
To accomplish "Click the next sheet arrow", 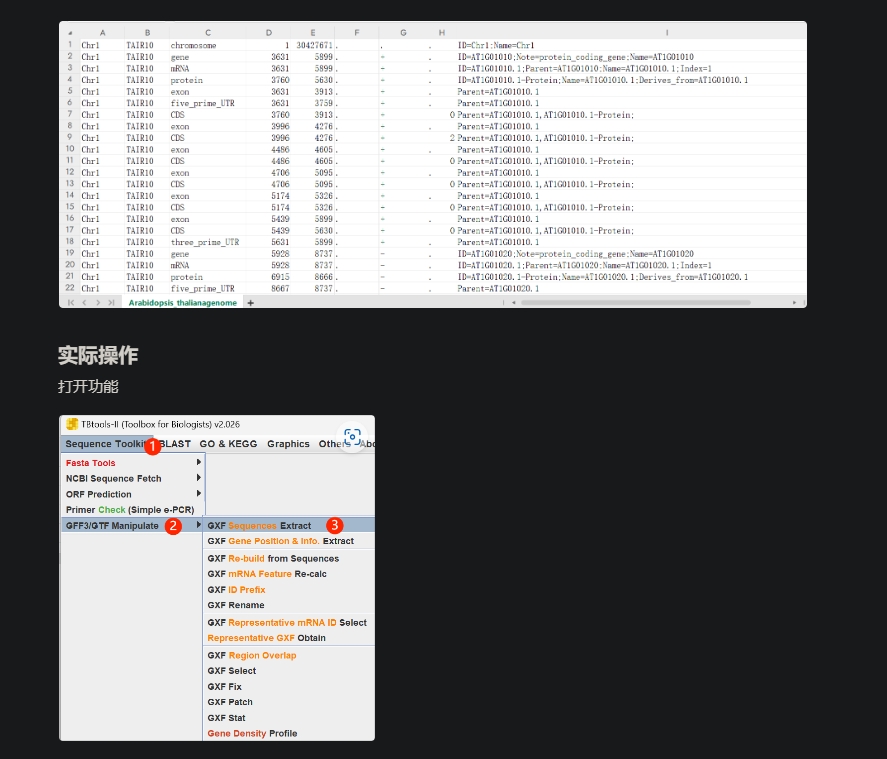I will tap(97, 302).
